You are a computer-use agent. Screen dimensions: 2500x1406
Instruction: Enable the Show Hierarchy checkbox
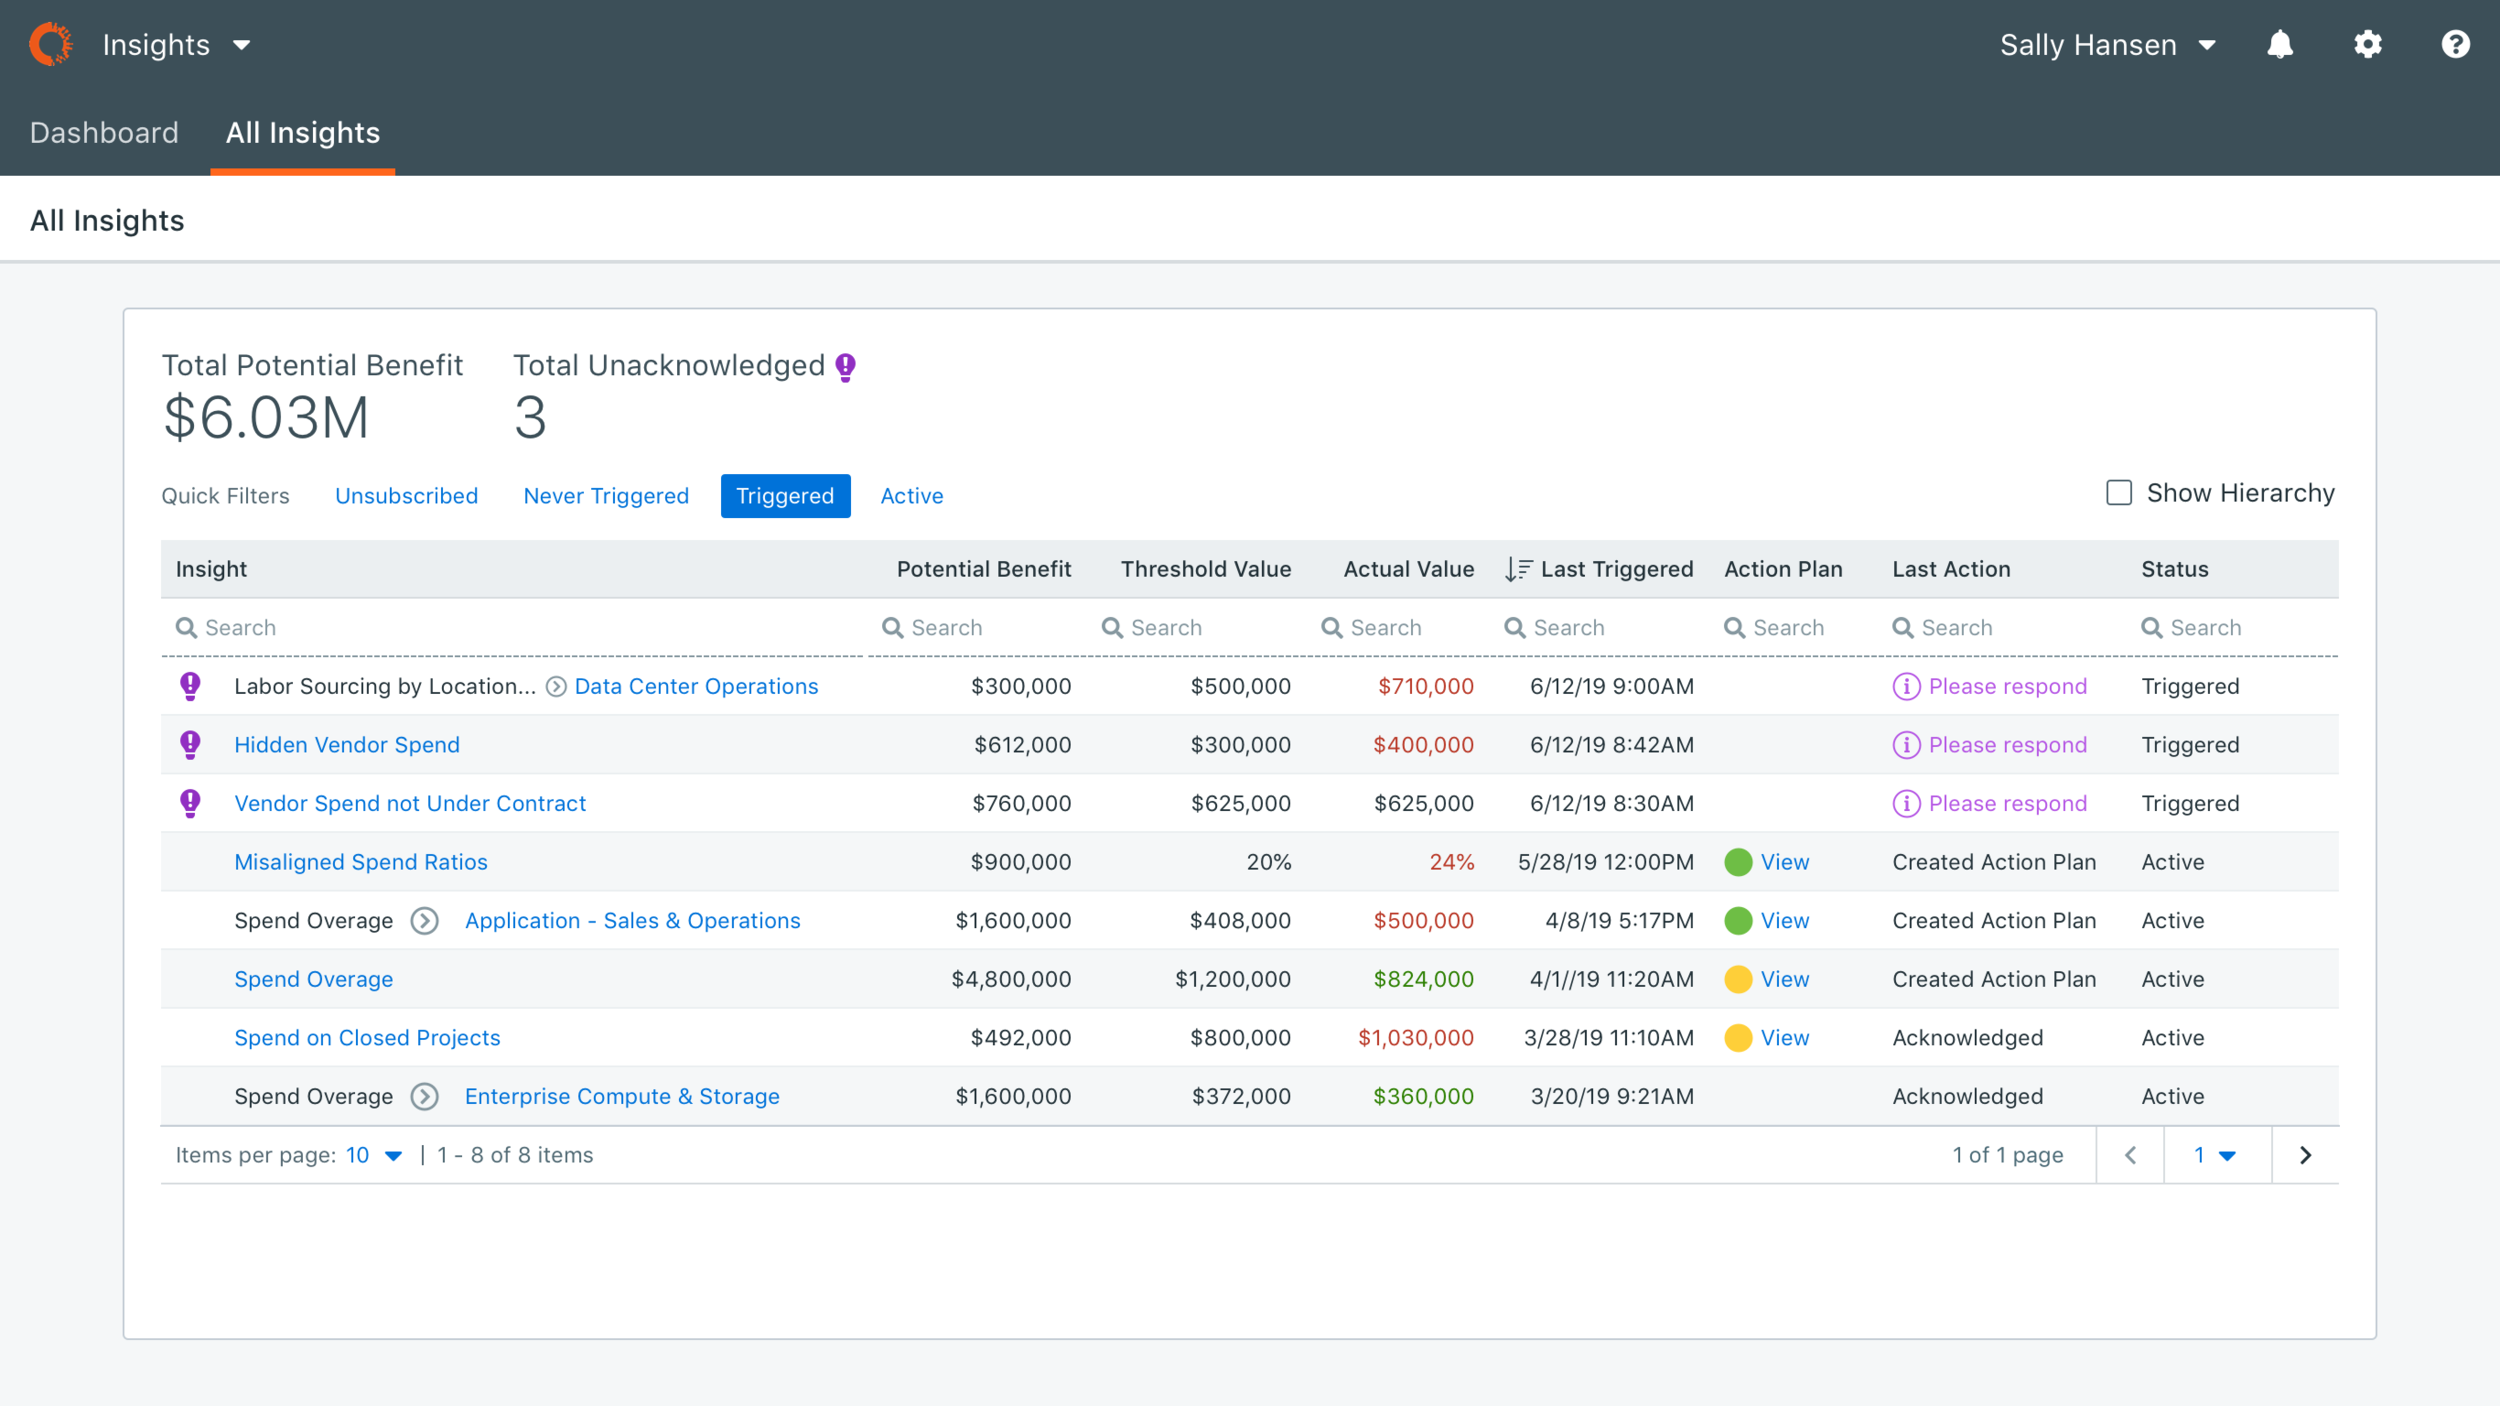[x=2118, y=493]
